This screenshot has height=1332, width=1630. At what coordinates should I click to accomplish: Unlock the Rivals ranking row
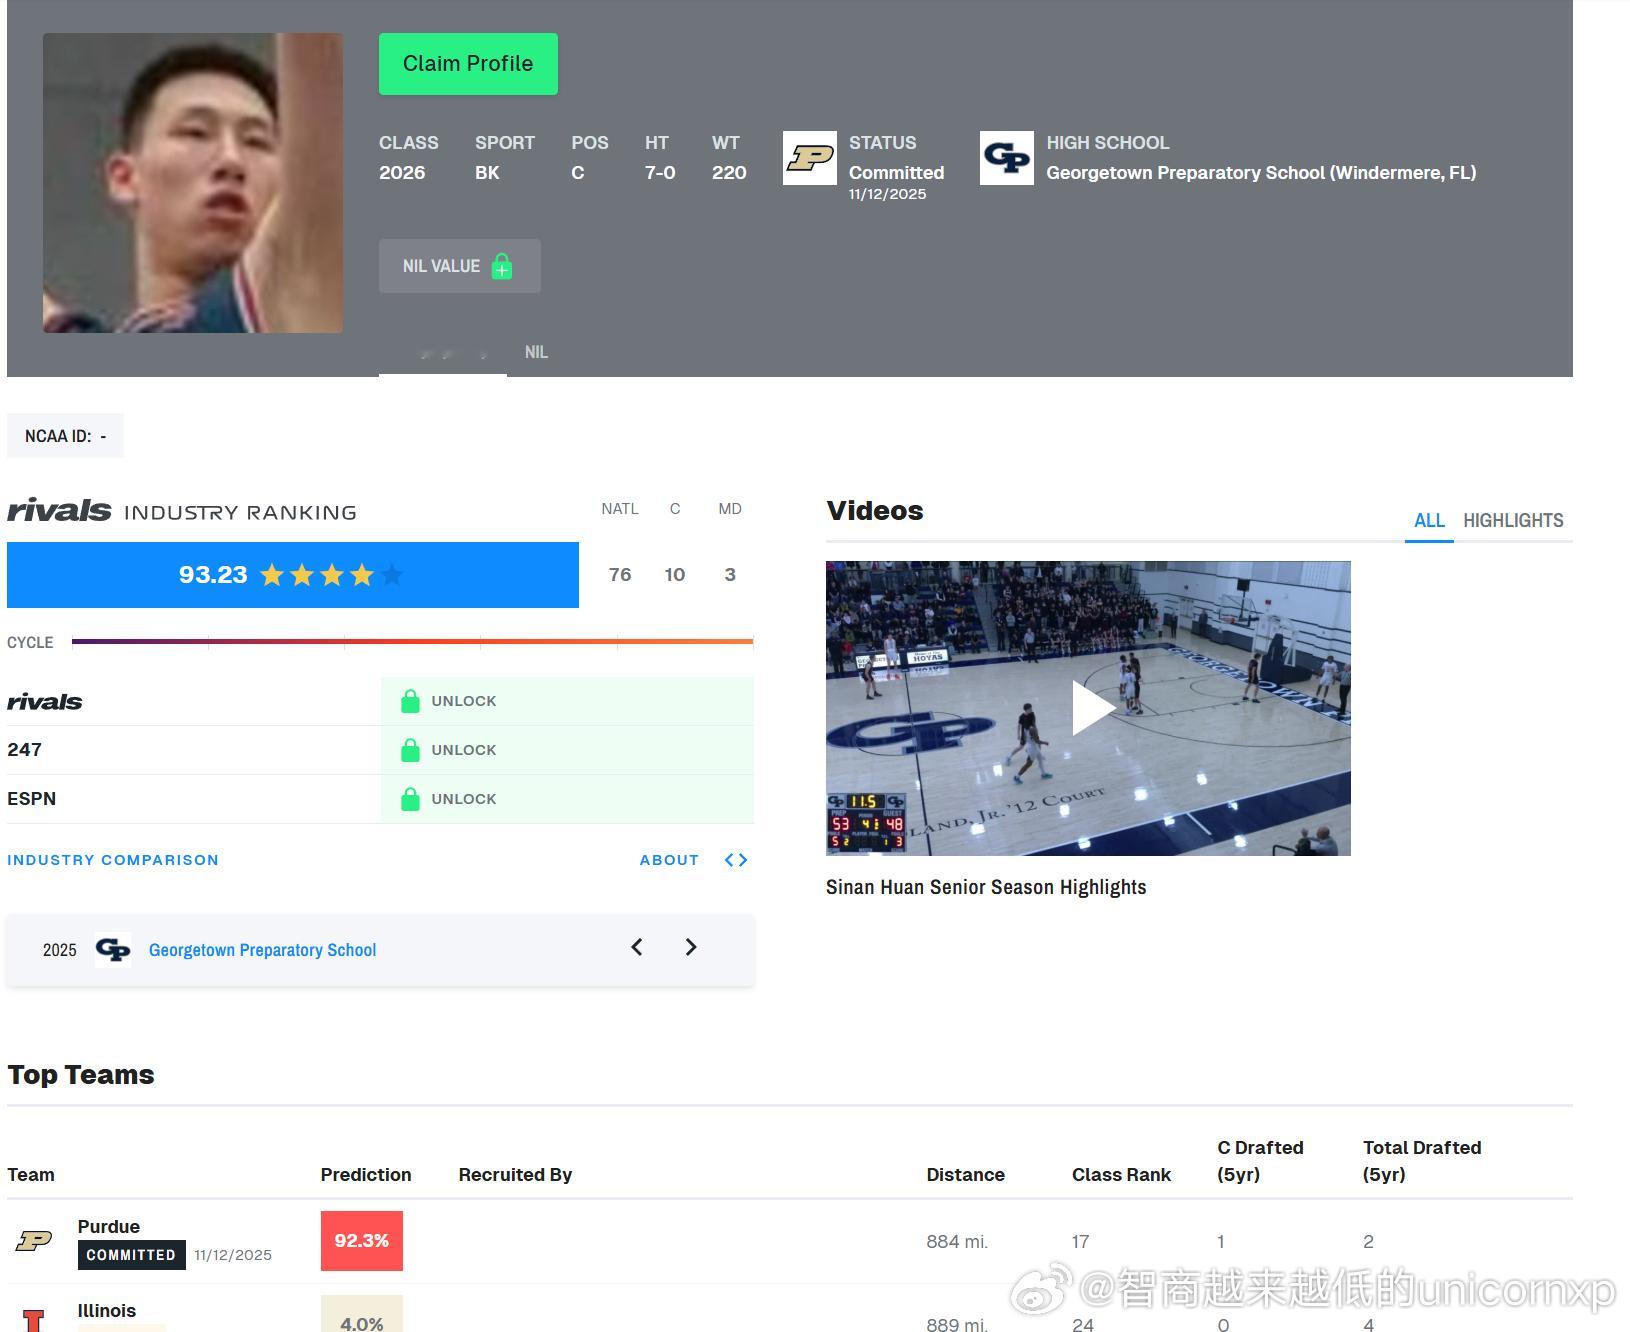[x=567, y=701]
